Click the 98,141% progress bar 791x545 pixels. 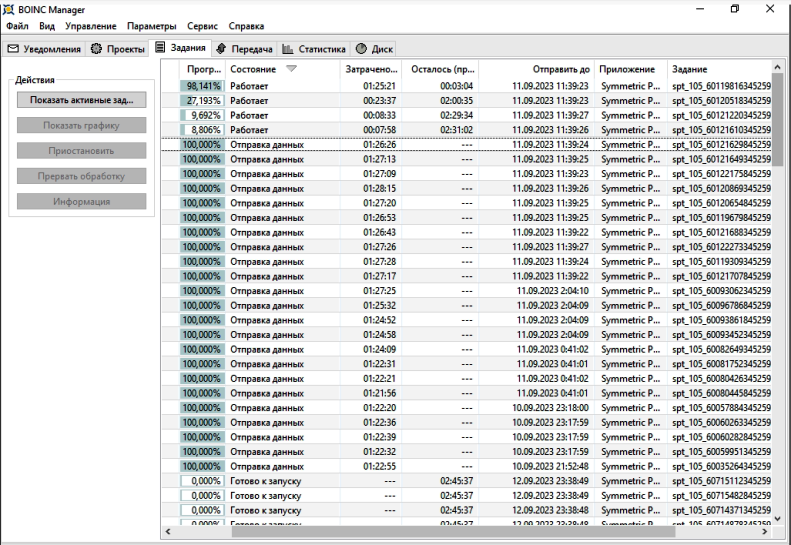pos(202,86)
